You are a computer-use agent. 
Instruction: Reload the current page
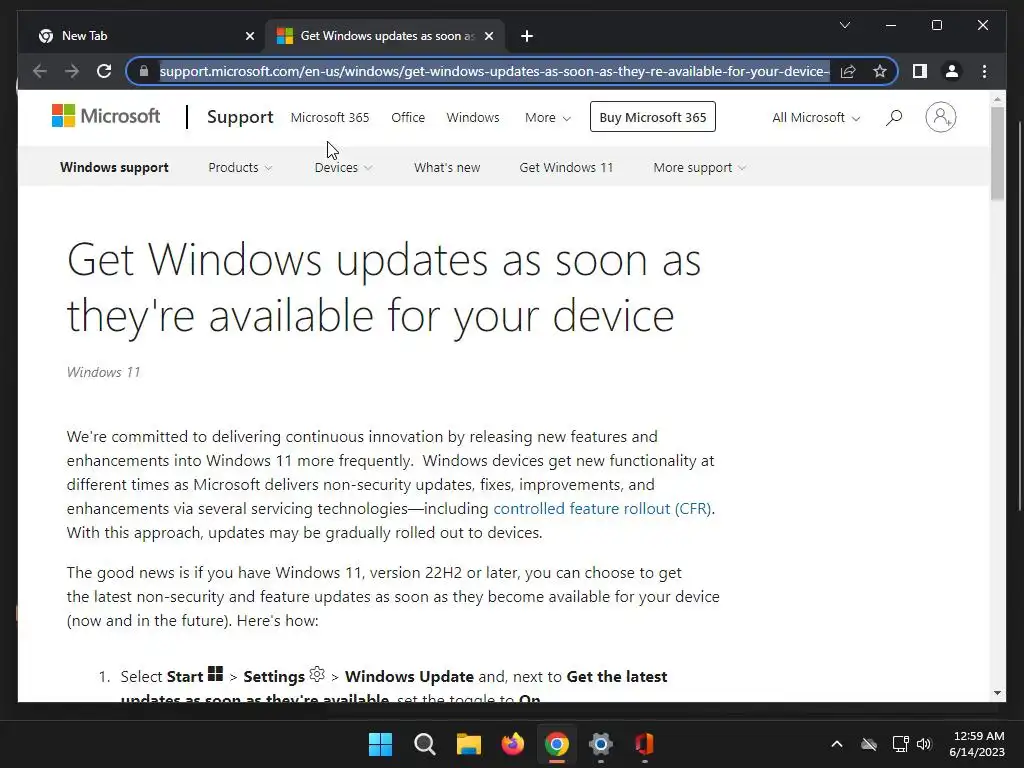point(104,71)
